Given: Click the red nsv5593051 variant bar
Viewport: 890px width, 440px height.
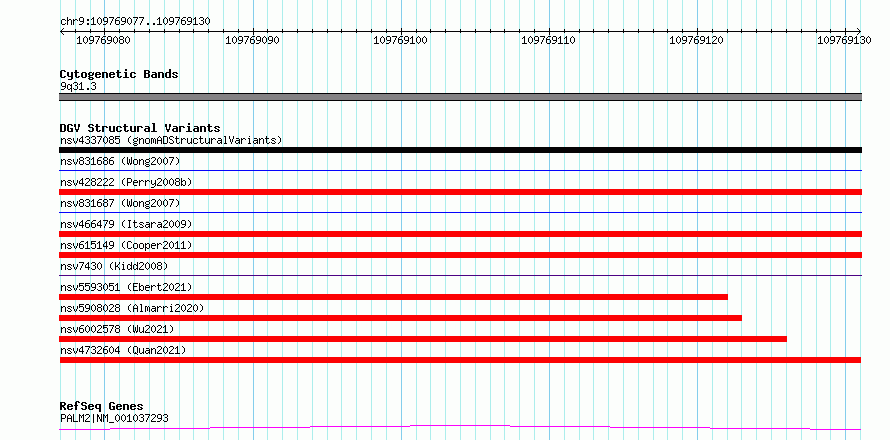Looking at the screenshot, I should point(393,297).
